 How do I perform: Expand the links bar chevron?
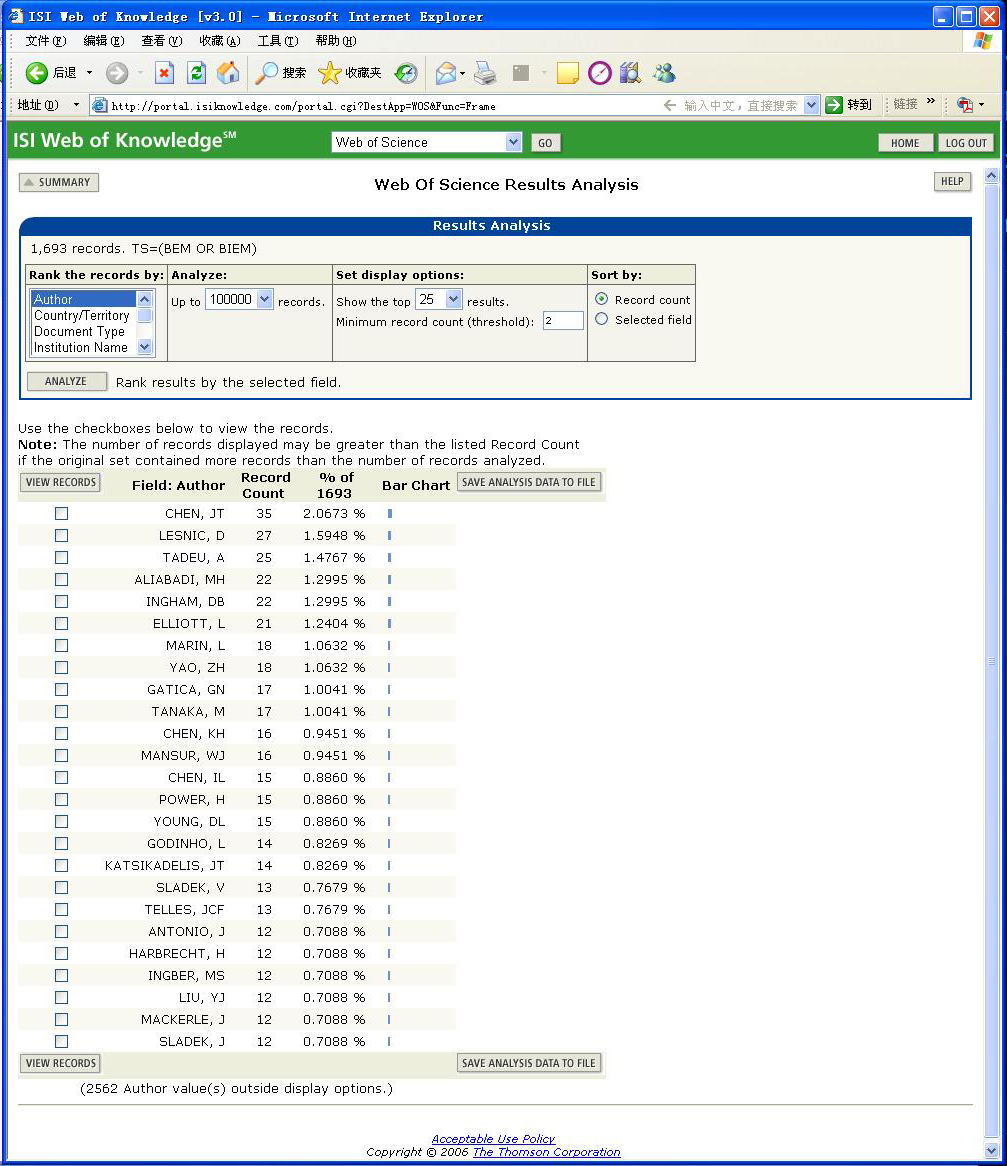930,101
